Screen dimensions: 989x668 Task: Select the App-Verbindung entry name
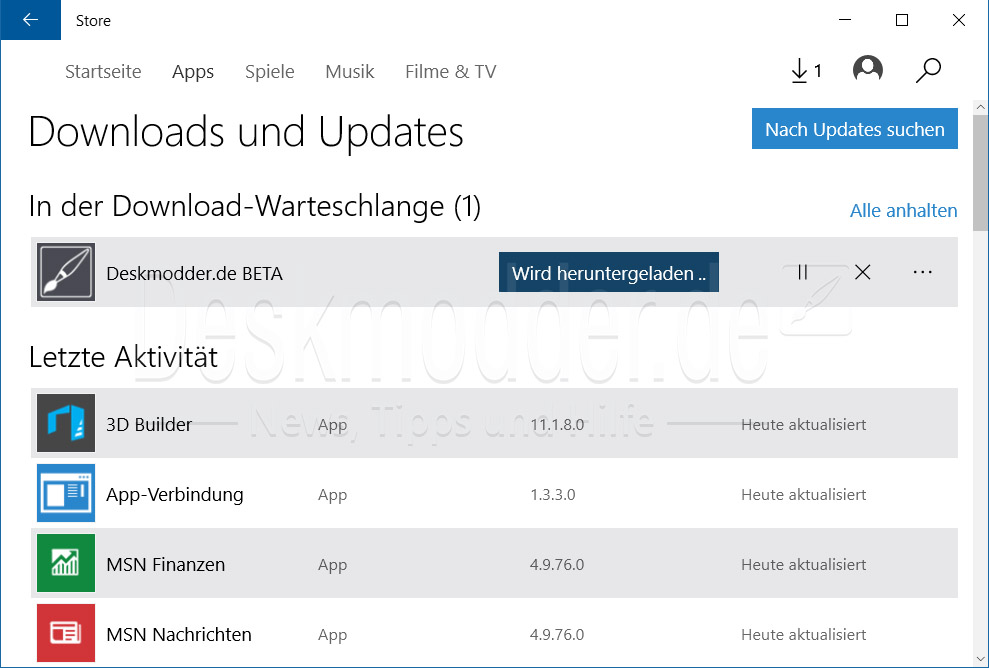[x=175, y=495]
